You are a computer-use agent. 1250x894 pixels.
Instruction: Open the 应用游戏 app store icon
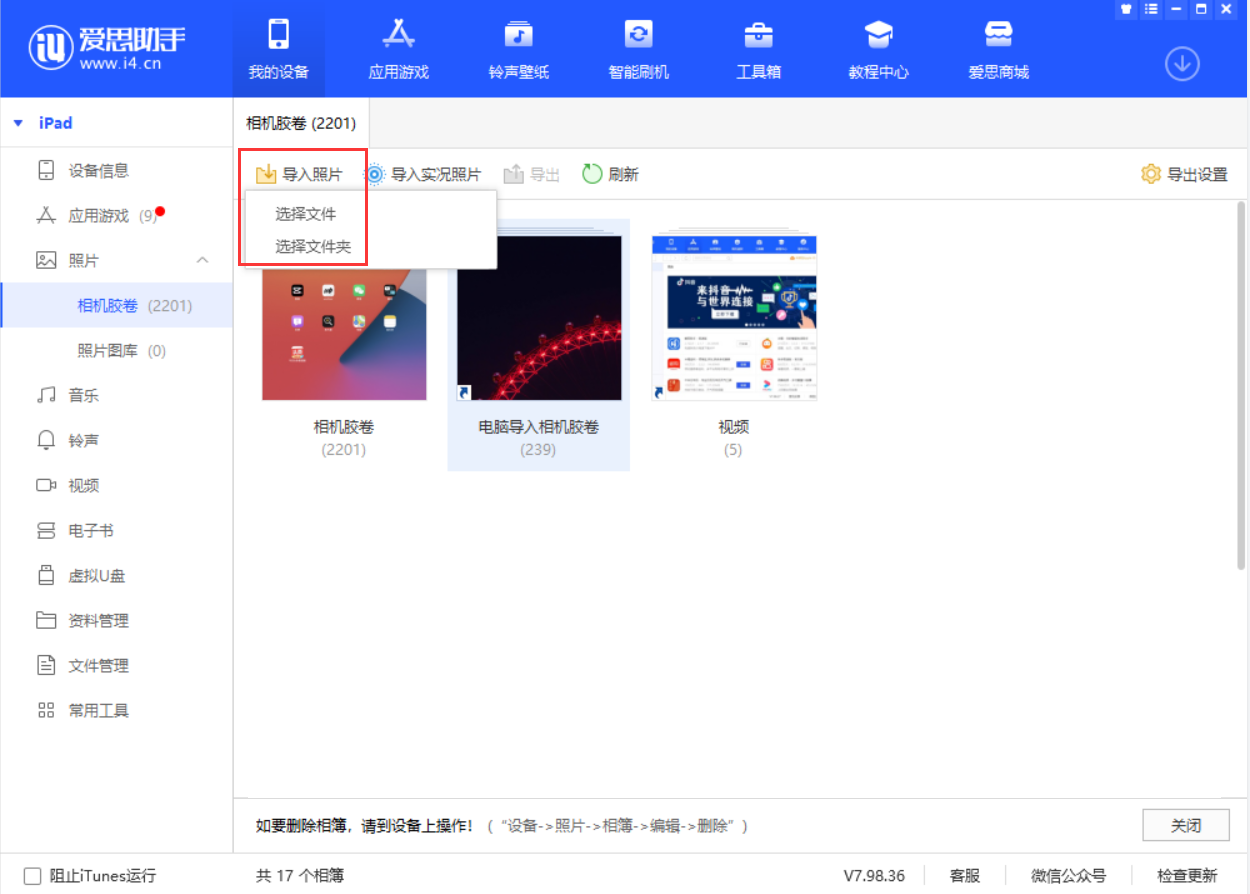click(x=398, y=36)
